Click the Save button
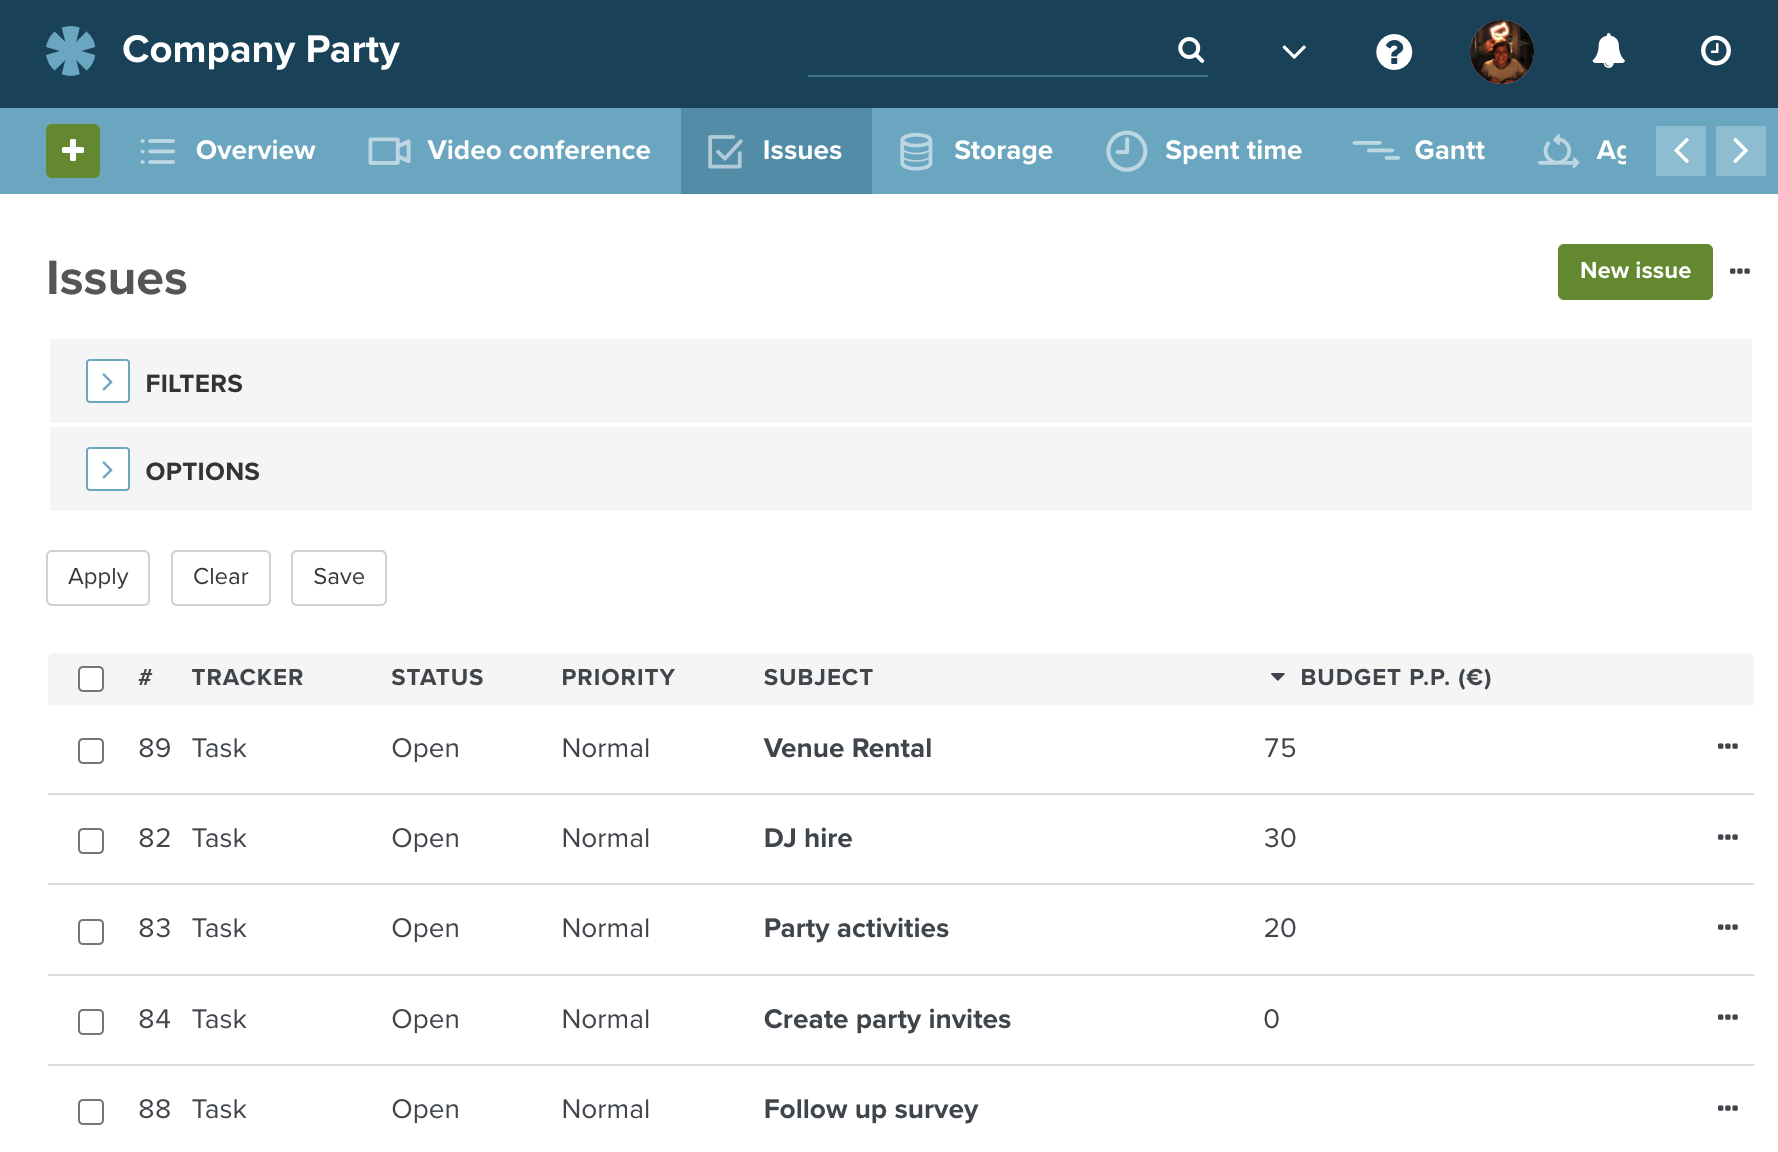 339,577
